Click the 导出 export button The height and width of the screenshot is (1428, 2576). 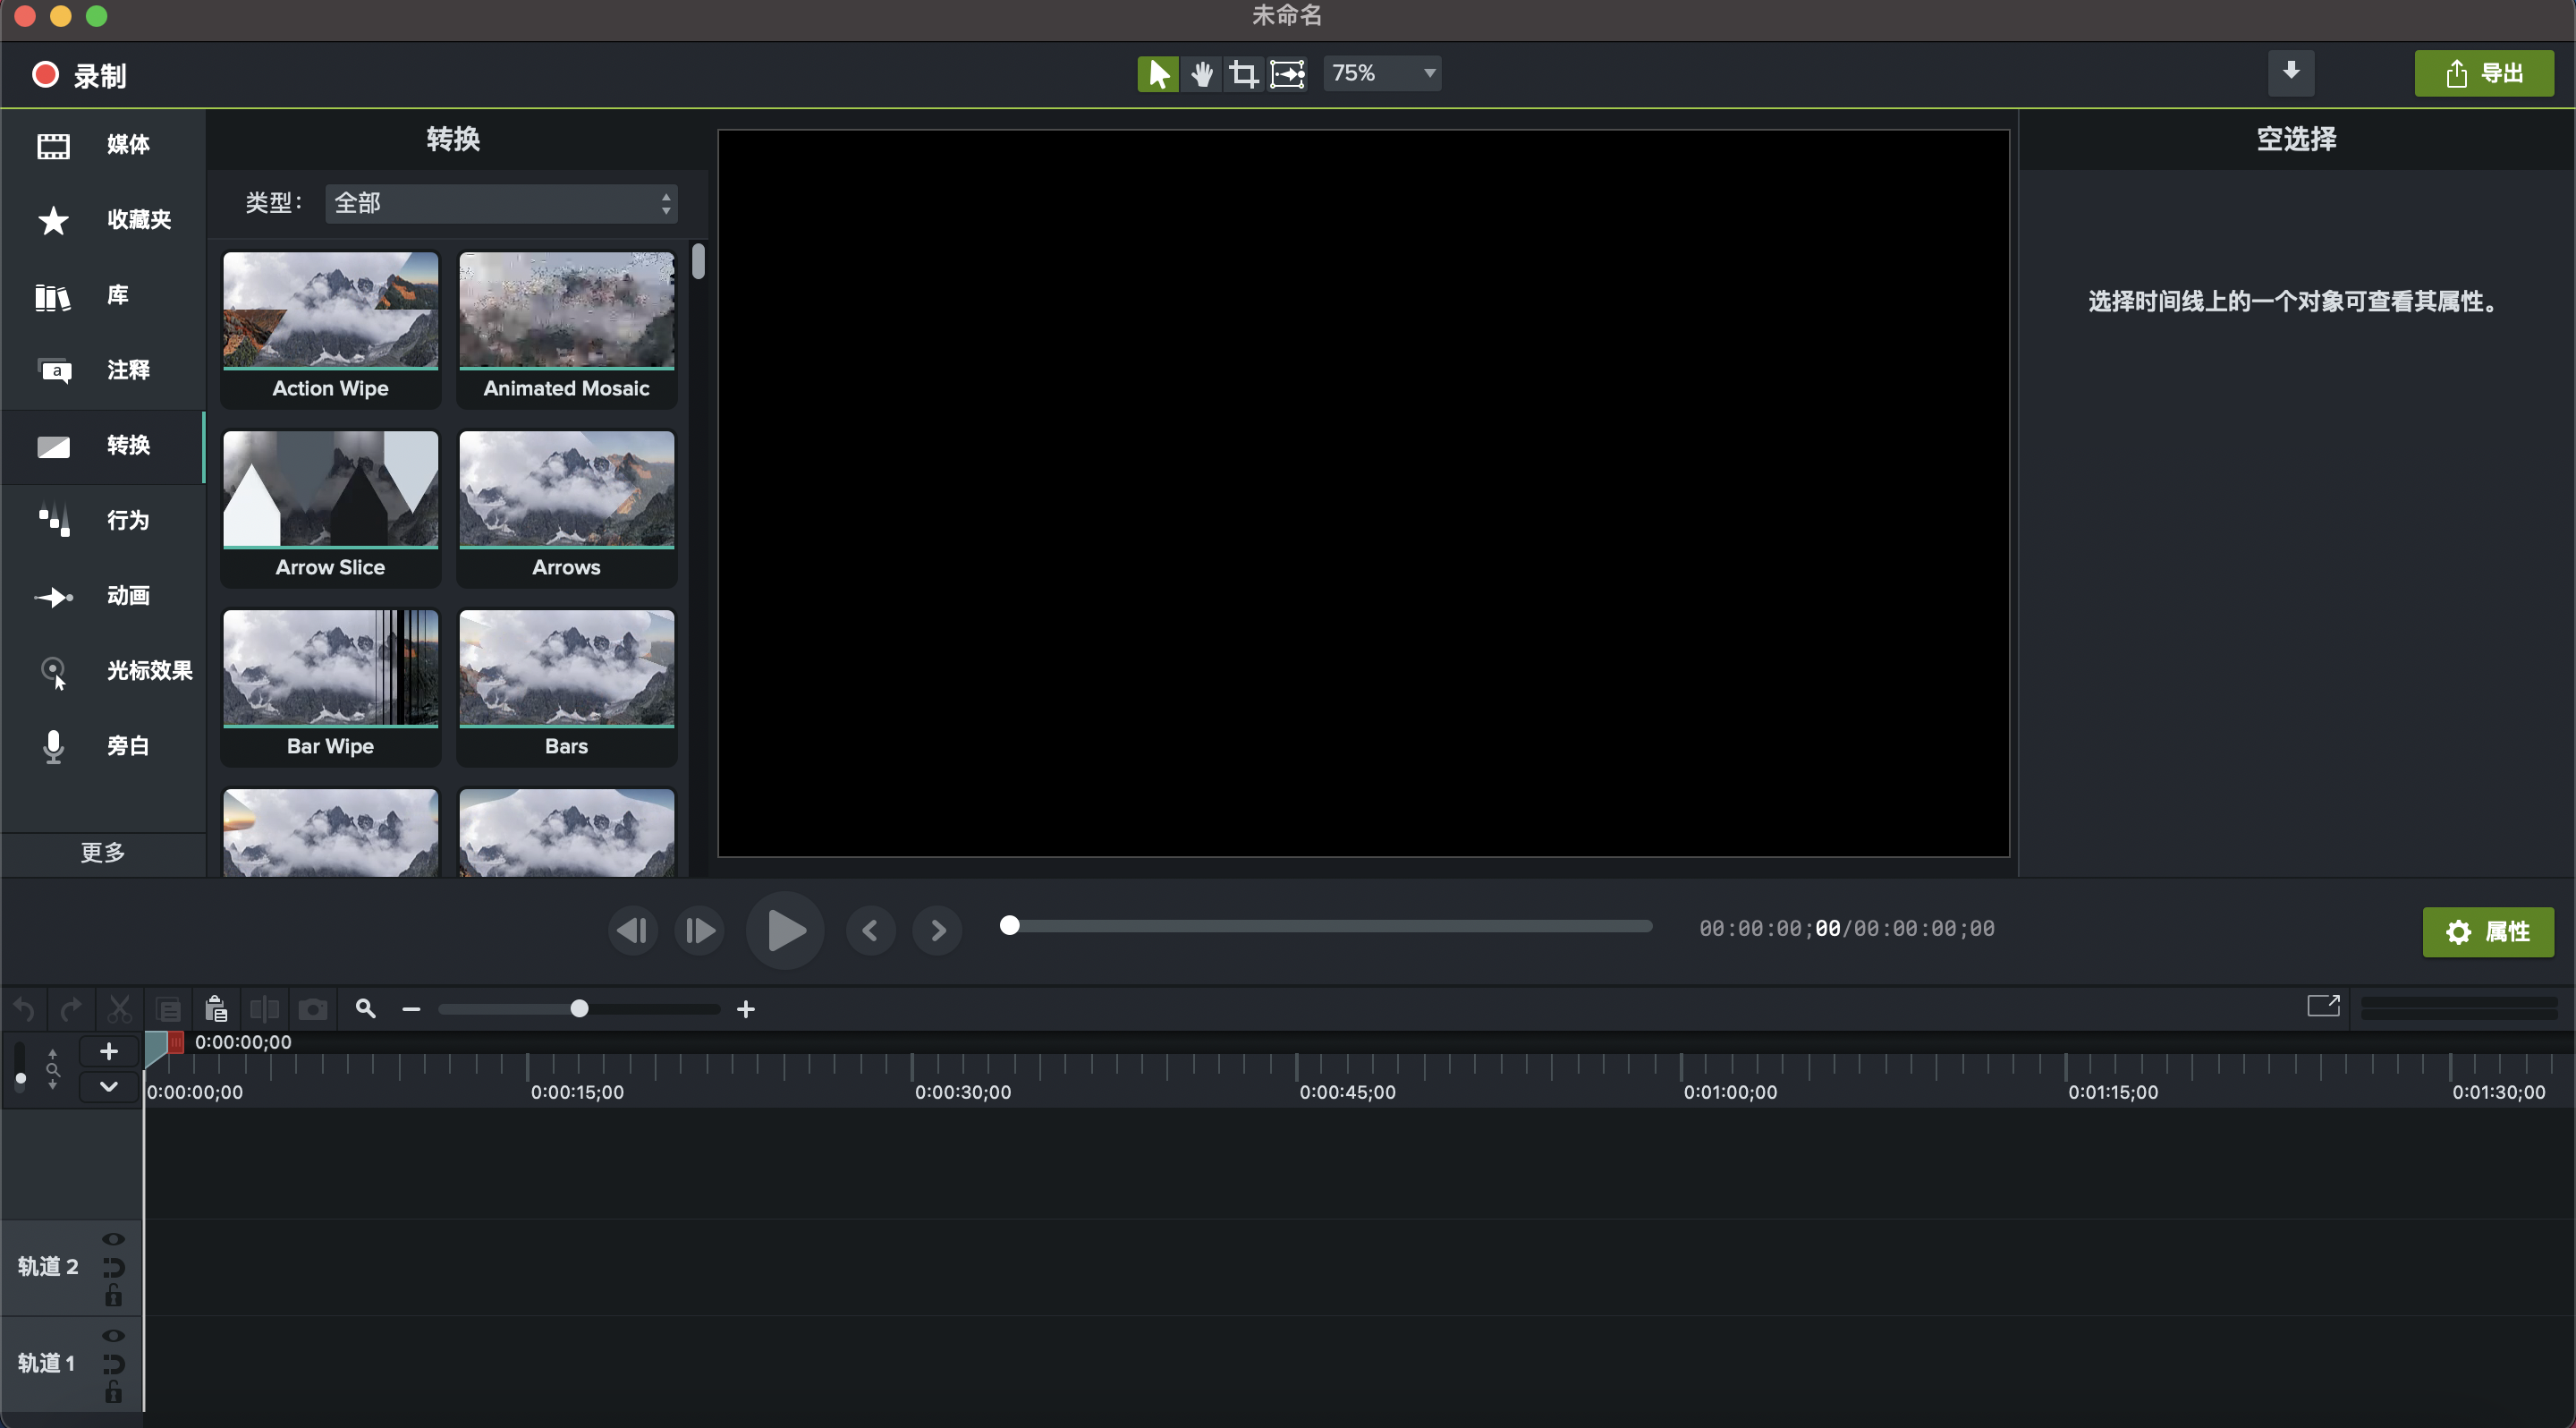[2484, 73]
